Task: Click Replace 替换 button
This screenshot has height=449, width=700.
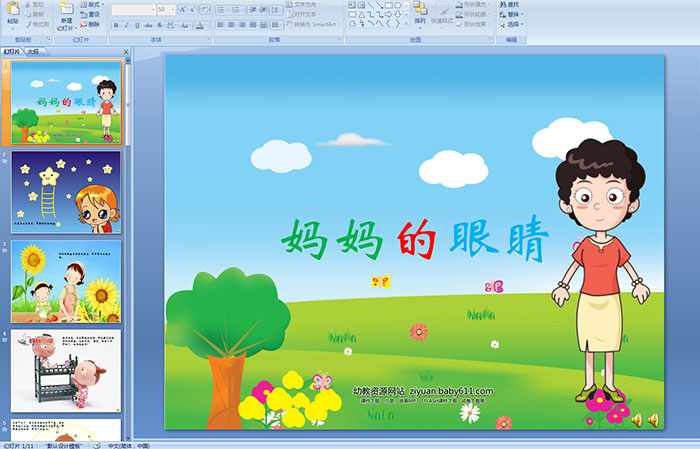Action: (x=511, y=14)
